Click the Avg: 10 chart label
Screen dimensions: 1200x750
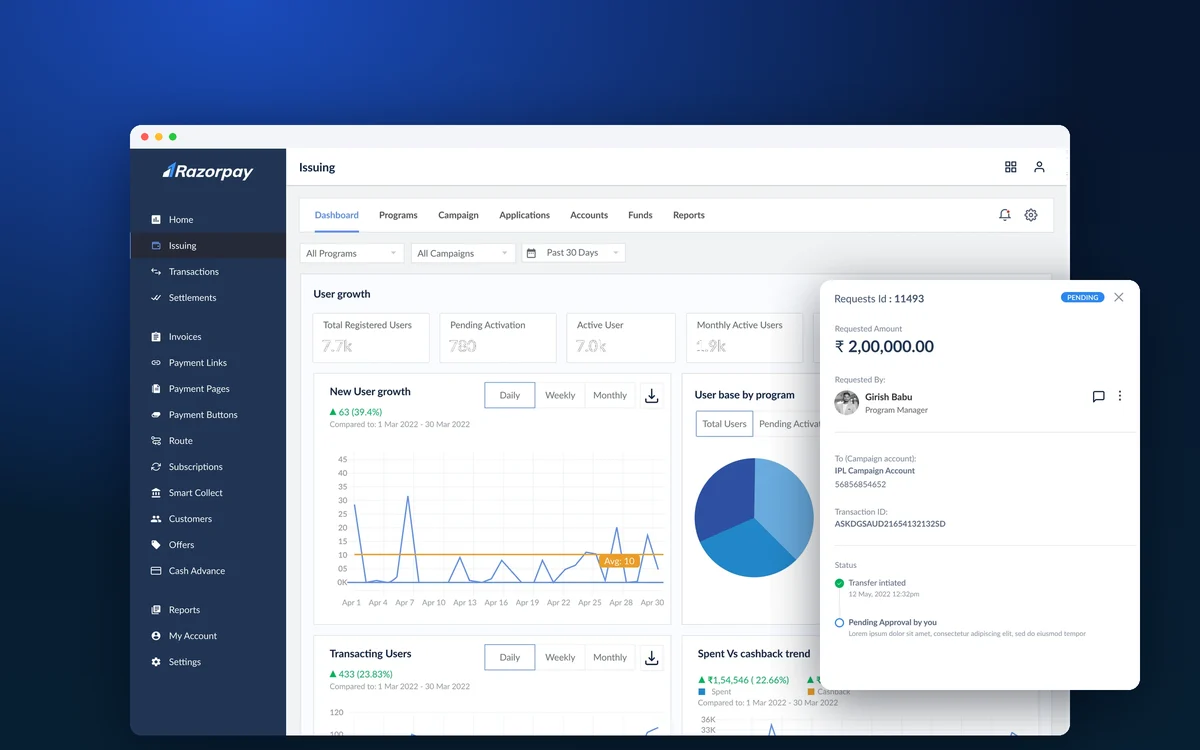(x=619, y=561)
